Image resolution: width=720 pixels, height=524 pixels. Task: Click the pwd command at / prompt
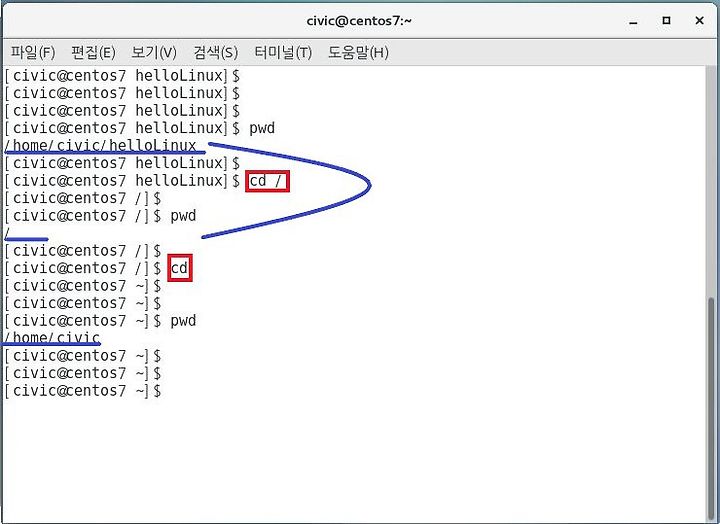coord(183,216)
